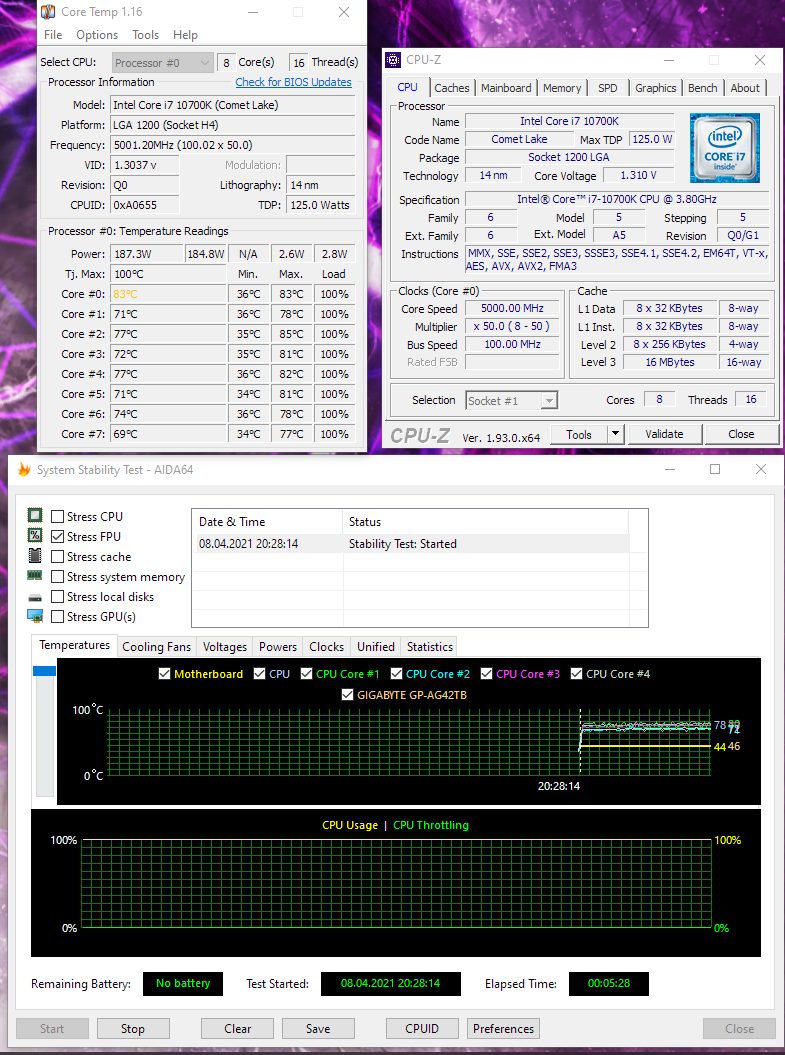Click the Elapsed Time 00:05:28 display
This screenshot has height=1055, width=785.
(609, 983)
